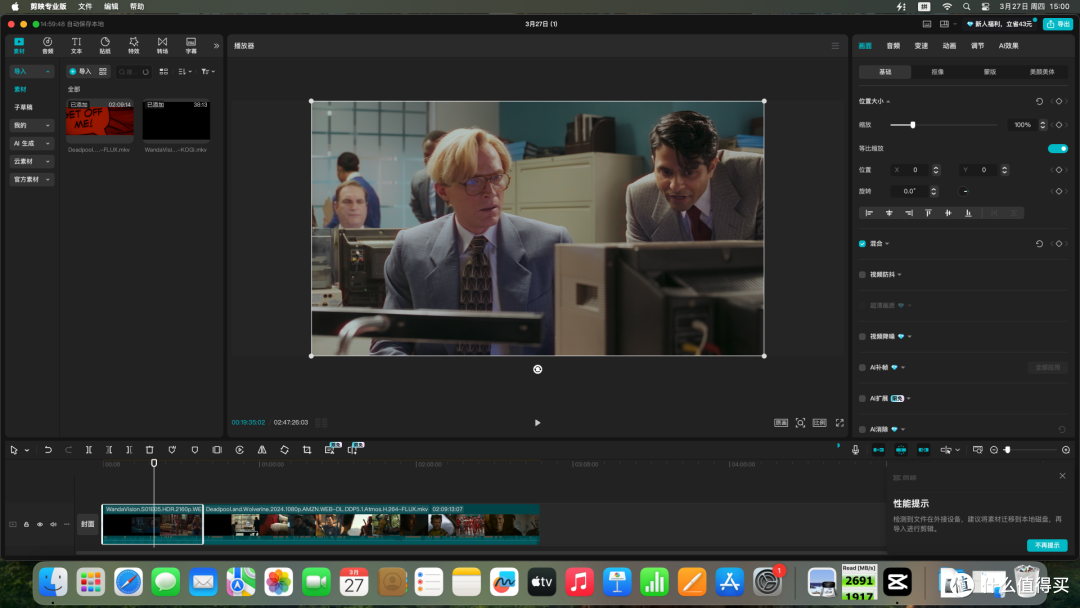This screenshot has height=608, width=1080.
Task: Switch to the 变速 (Speed) tab
Action: pyautogui.click(x=921, y=45)
